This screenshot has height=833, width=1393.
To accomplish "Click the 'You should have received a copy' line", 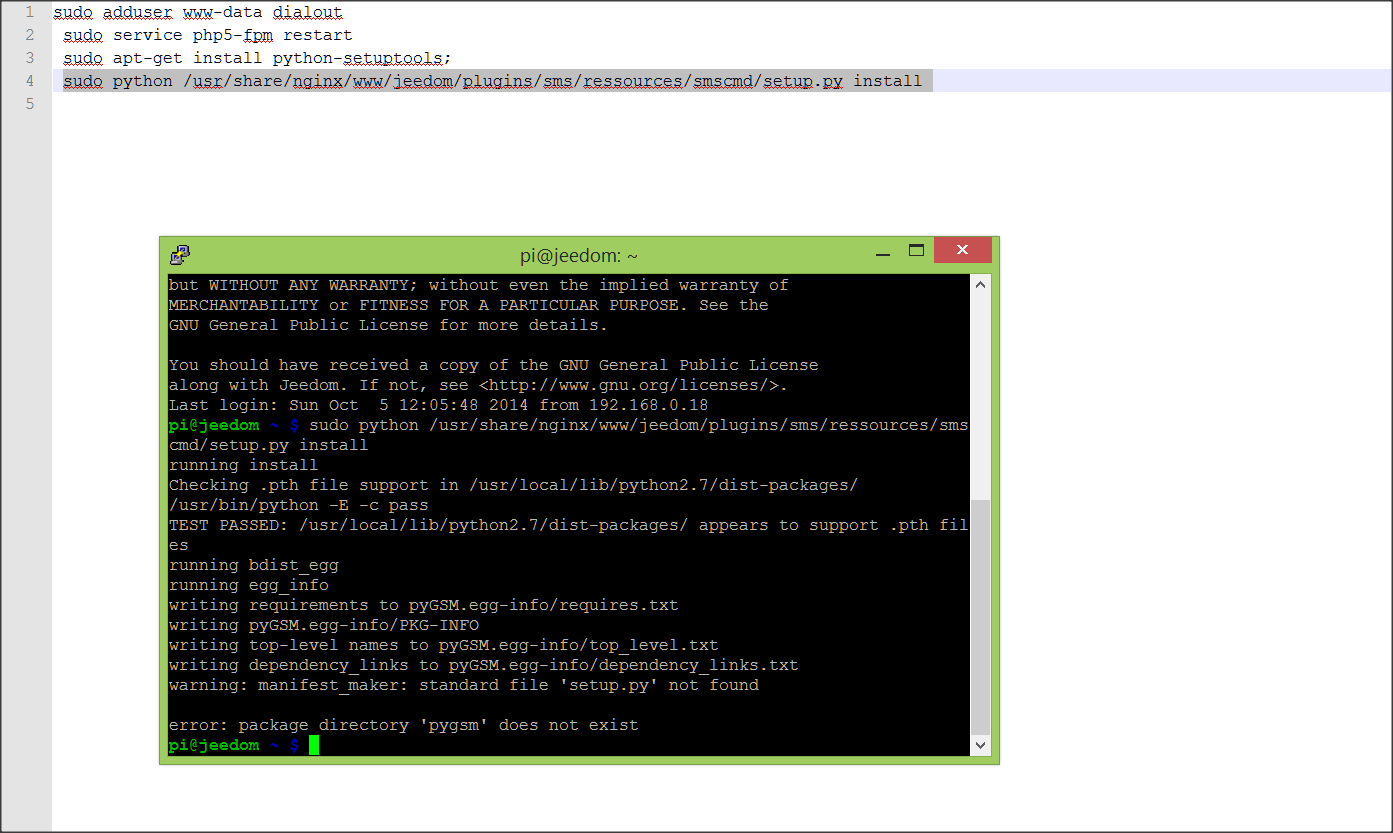I will [493, 365].
